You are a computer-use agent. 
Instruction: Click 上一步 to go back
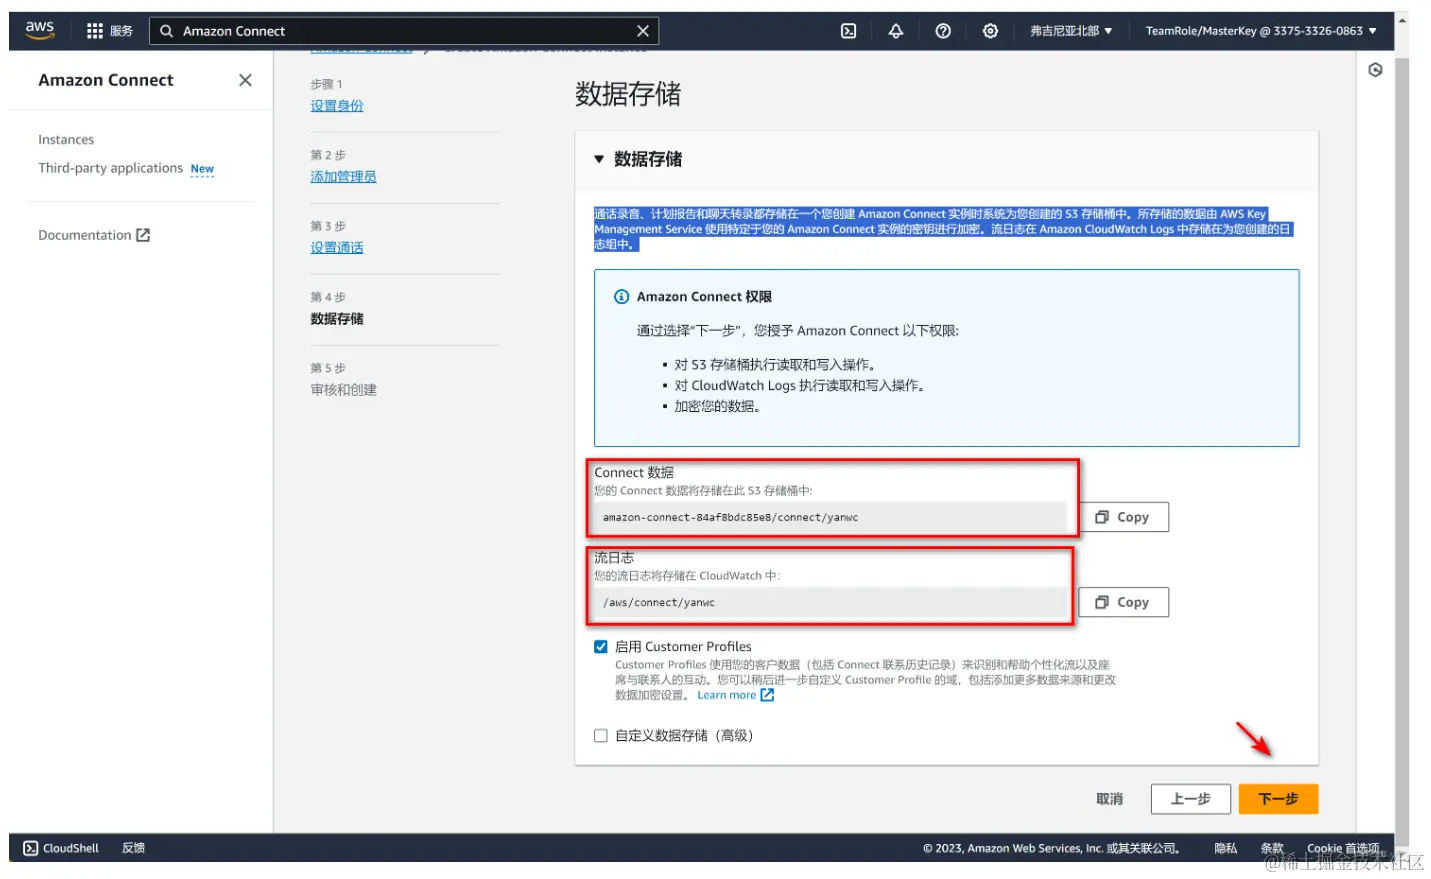click(x=1190, y=799)
